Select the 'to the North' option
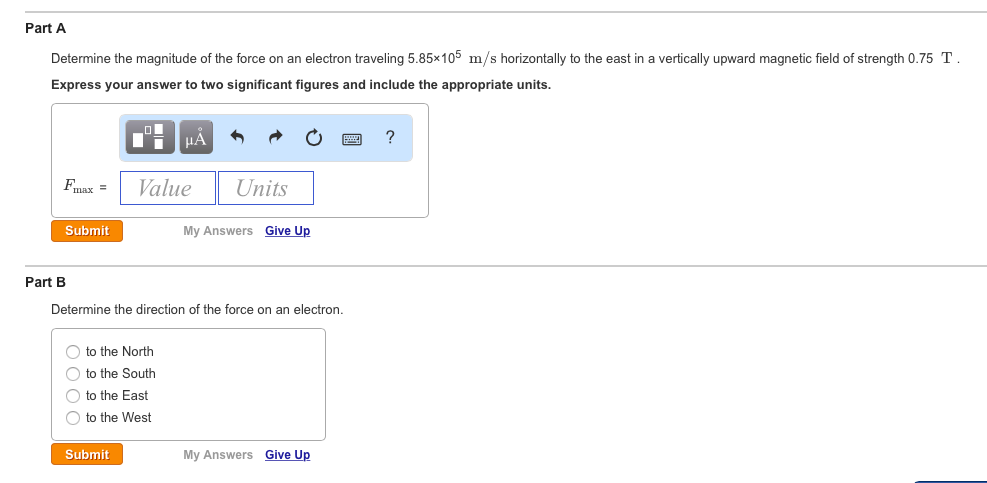This screenshot has height=483, width=987. (x=73, y=352)
